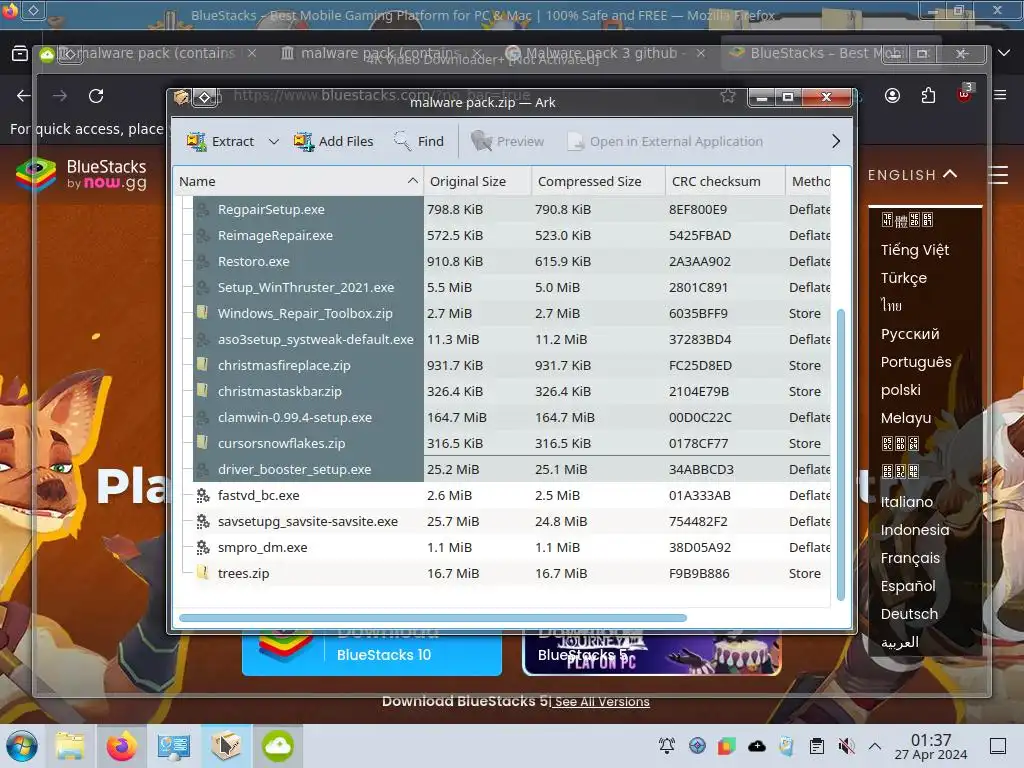Open Firefox from the taskbar
The image size is (1024, 768).
click(x=121, y=746)
